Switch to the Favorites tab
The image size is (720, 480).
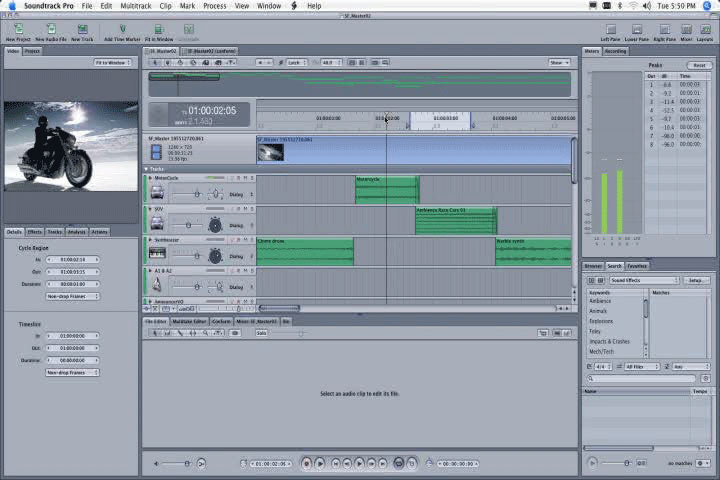[x=637, y=266]
